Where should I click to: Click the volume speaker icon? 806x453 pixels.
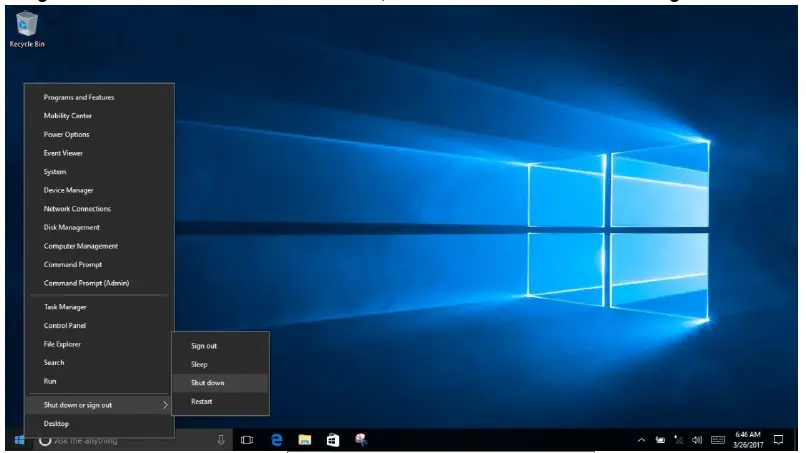coord(697,440)
